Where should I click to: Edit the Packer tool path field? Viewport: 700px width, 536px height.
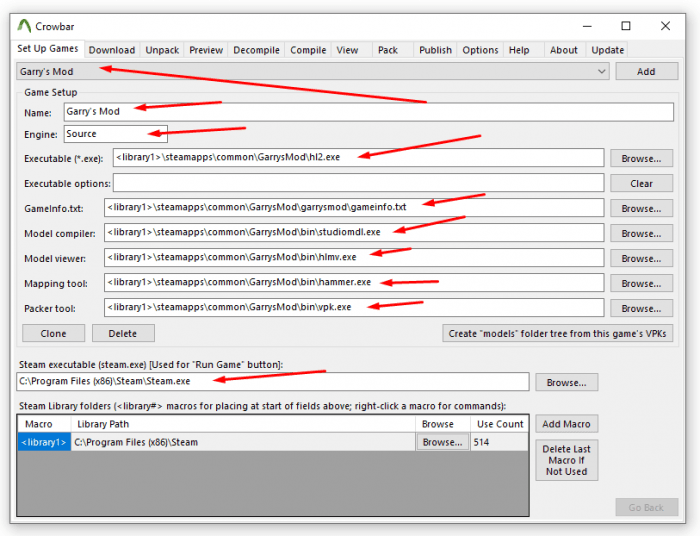(x=354, y=307)
